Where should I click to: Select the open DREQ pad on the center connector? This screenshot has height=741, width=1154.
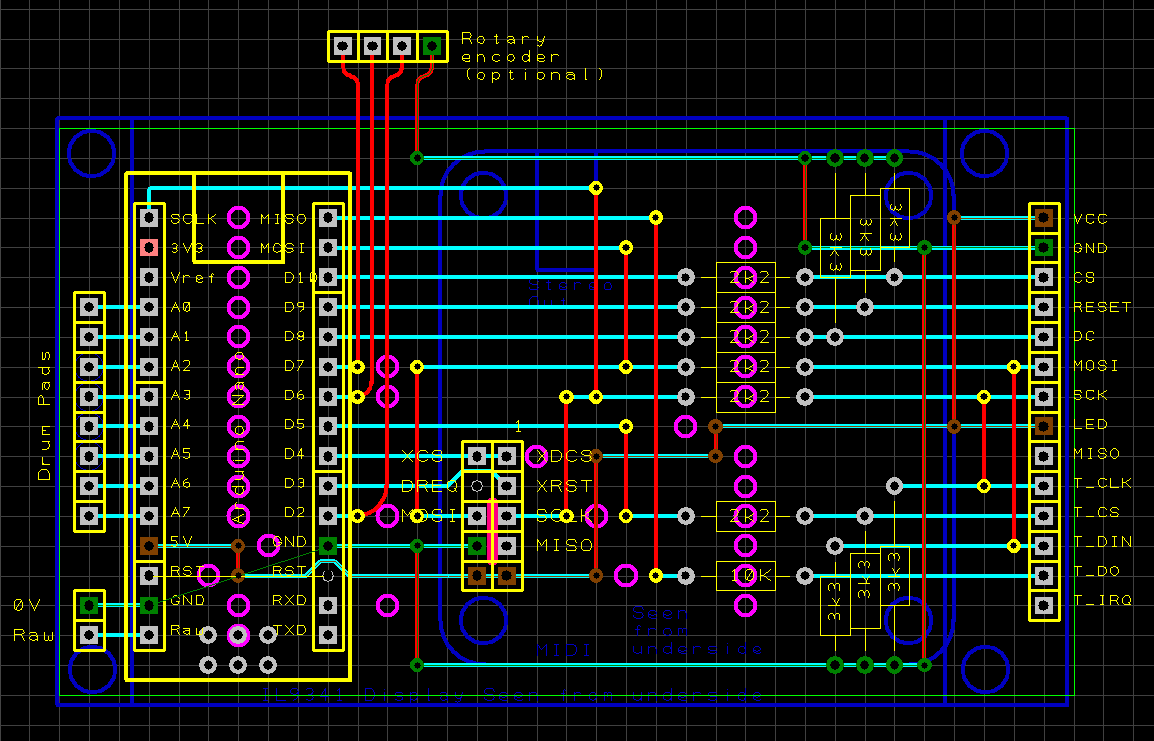477,485
